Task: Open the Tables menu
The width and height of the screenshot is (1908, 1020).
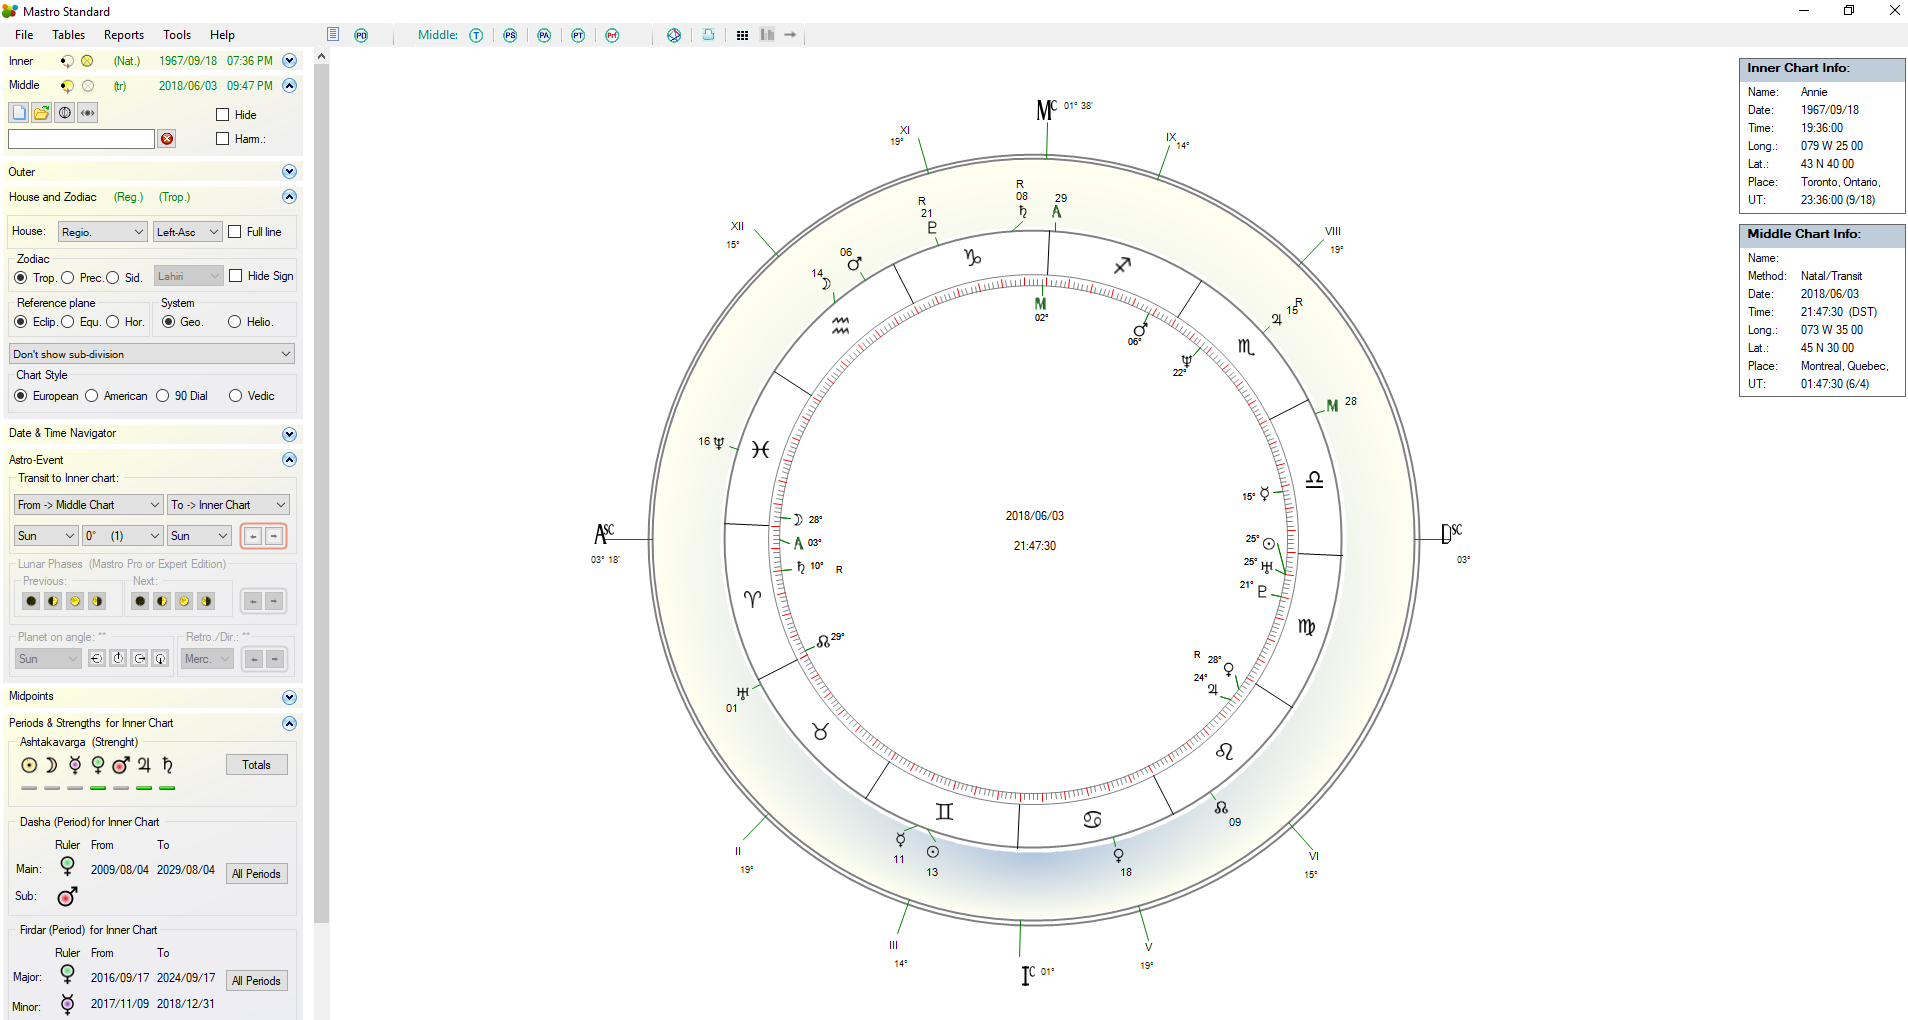Action: click(68, 35)
